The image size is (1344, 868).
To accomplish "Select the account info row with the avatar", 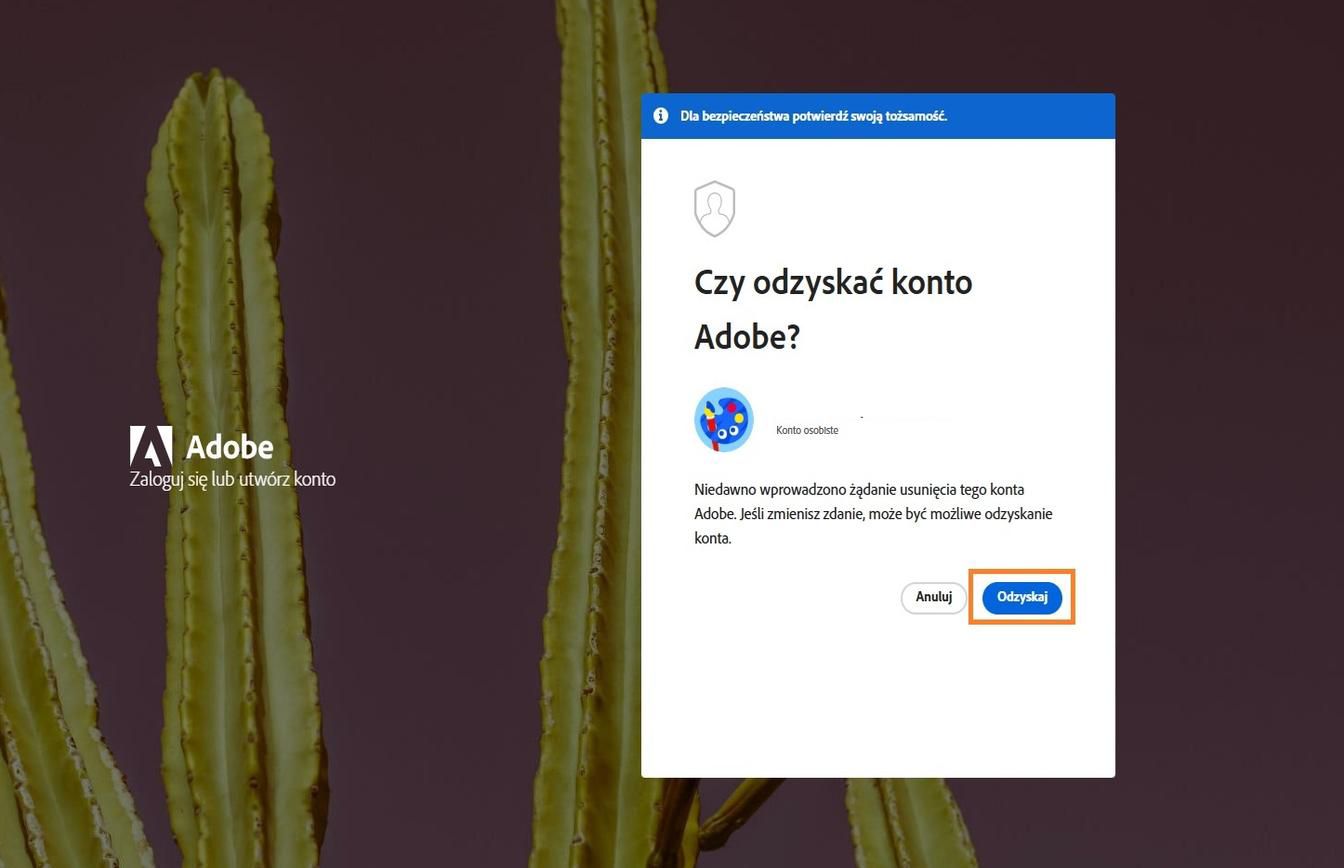I will click(x=820, y=419).
